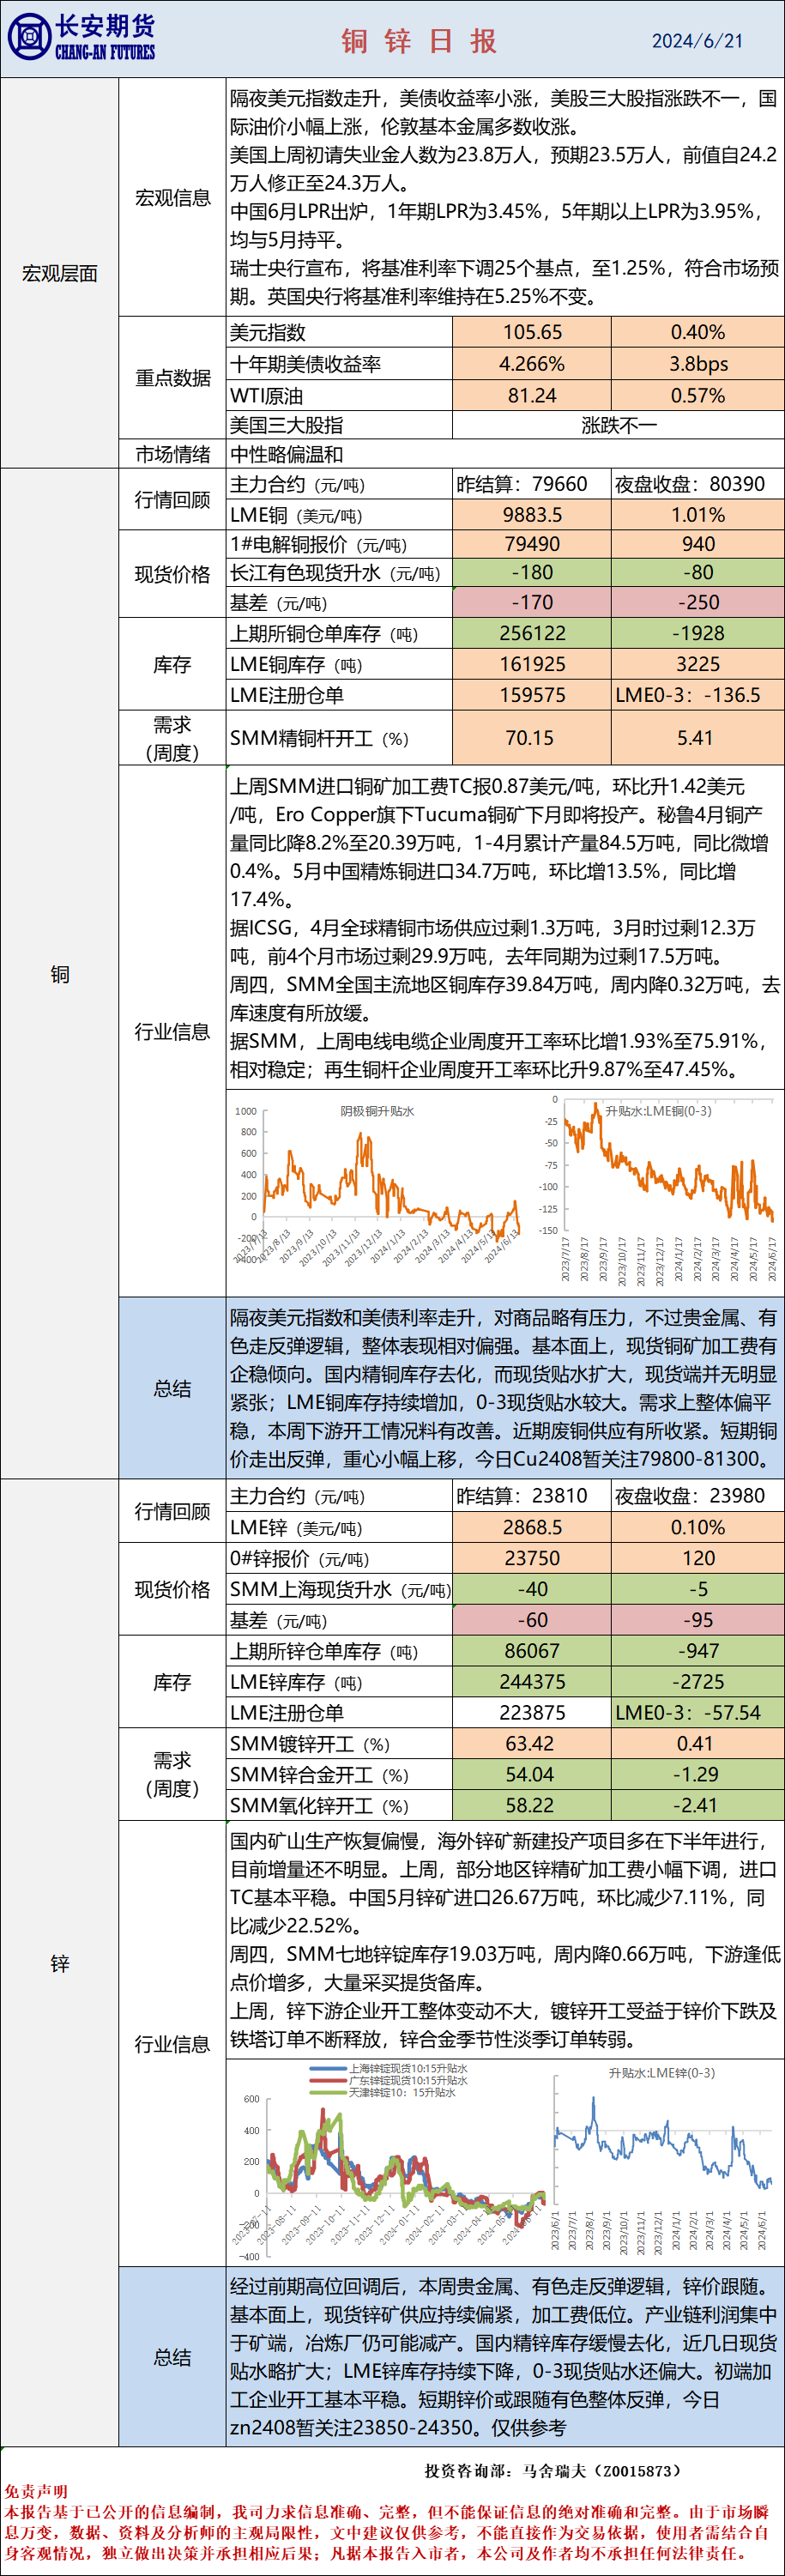Click the copper 总结 label
Viewport: 785px width, 2576px height.
tap(173, 1388)
